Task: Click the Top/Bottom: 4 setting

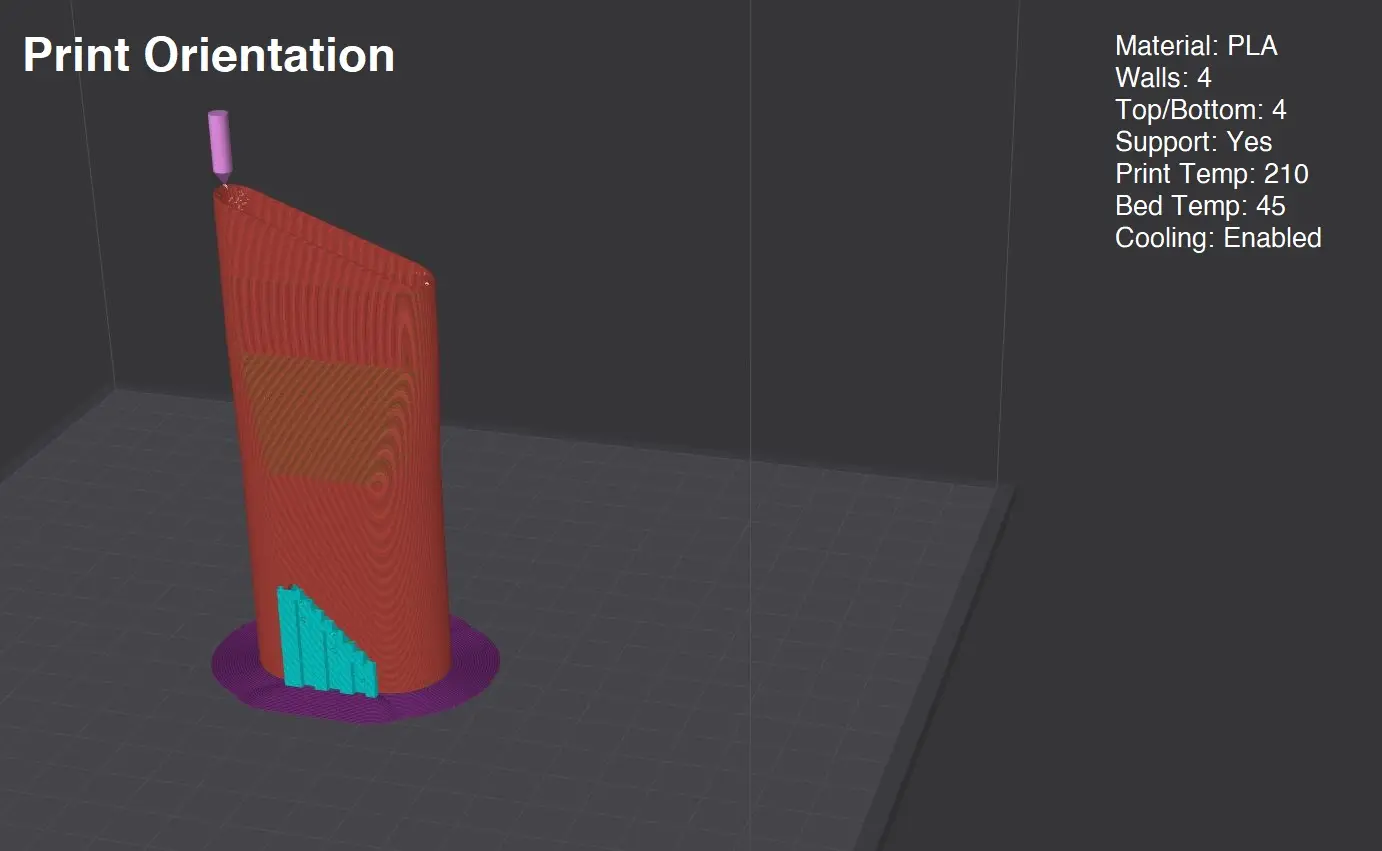Action: 1200,110
